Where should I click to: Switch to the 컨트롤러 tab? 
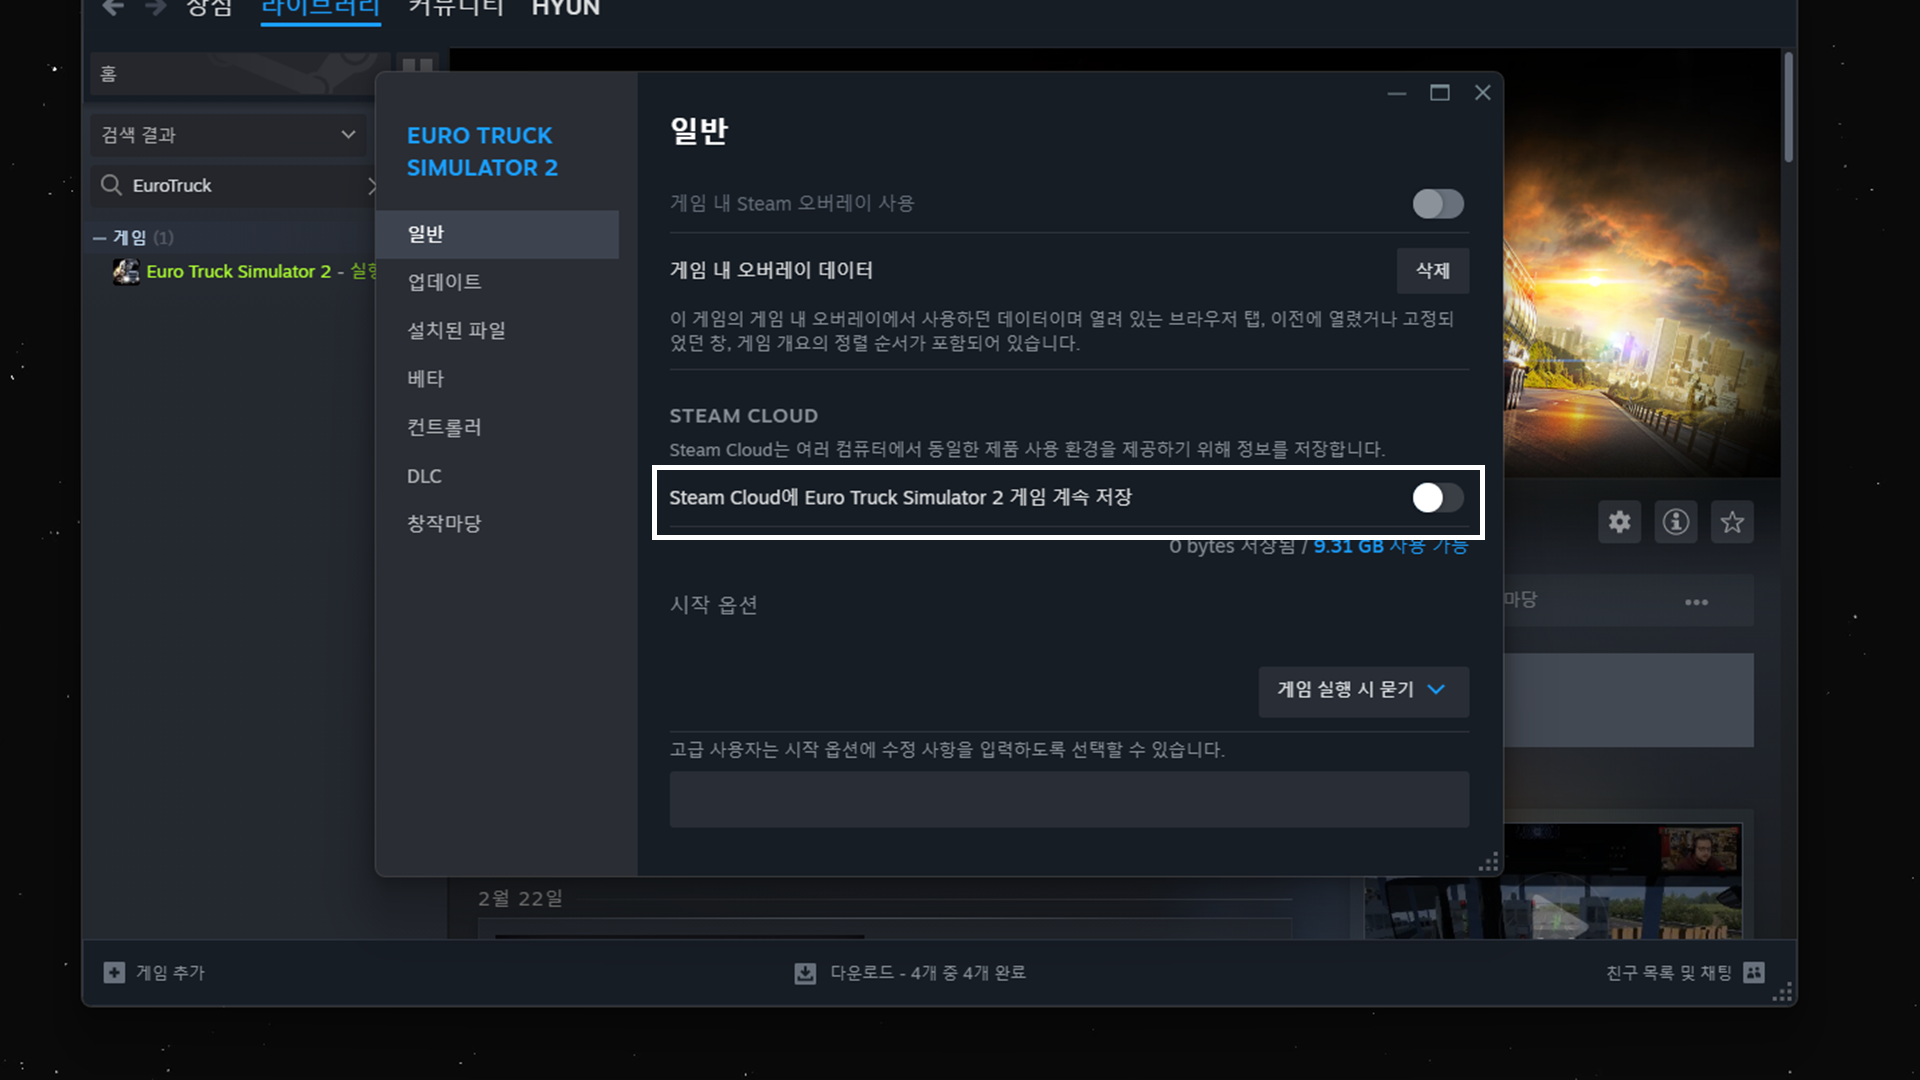point(444,427)
